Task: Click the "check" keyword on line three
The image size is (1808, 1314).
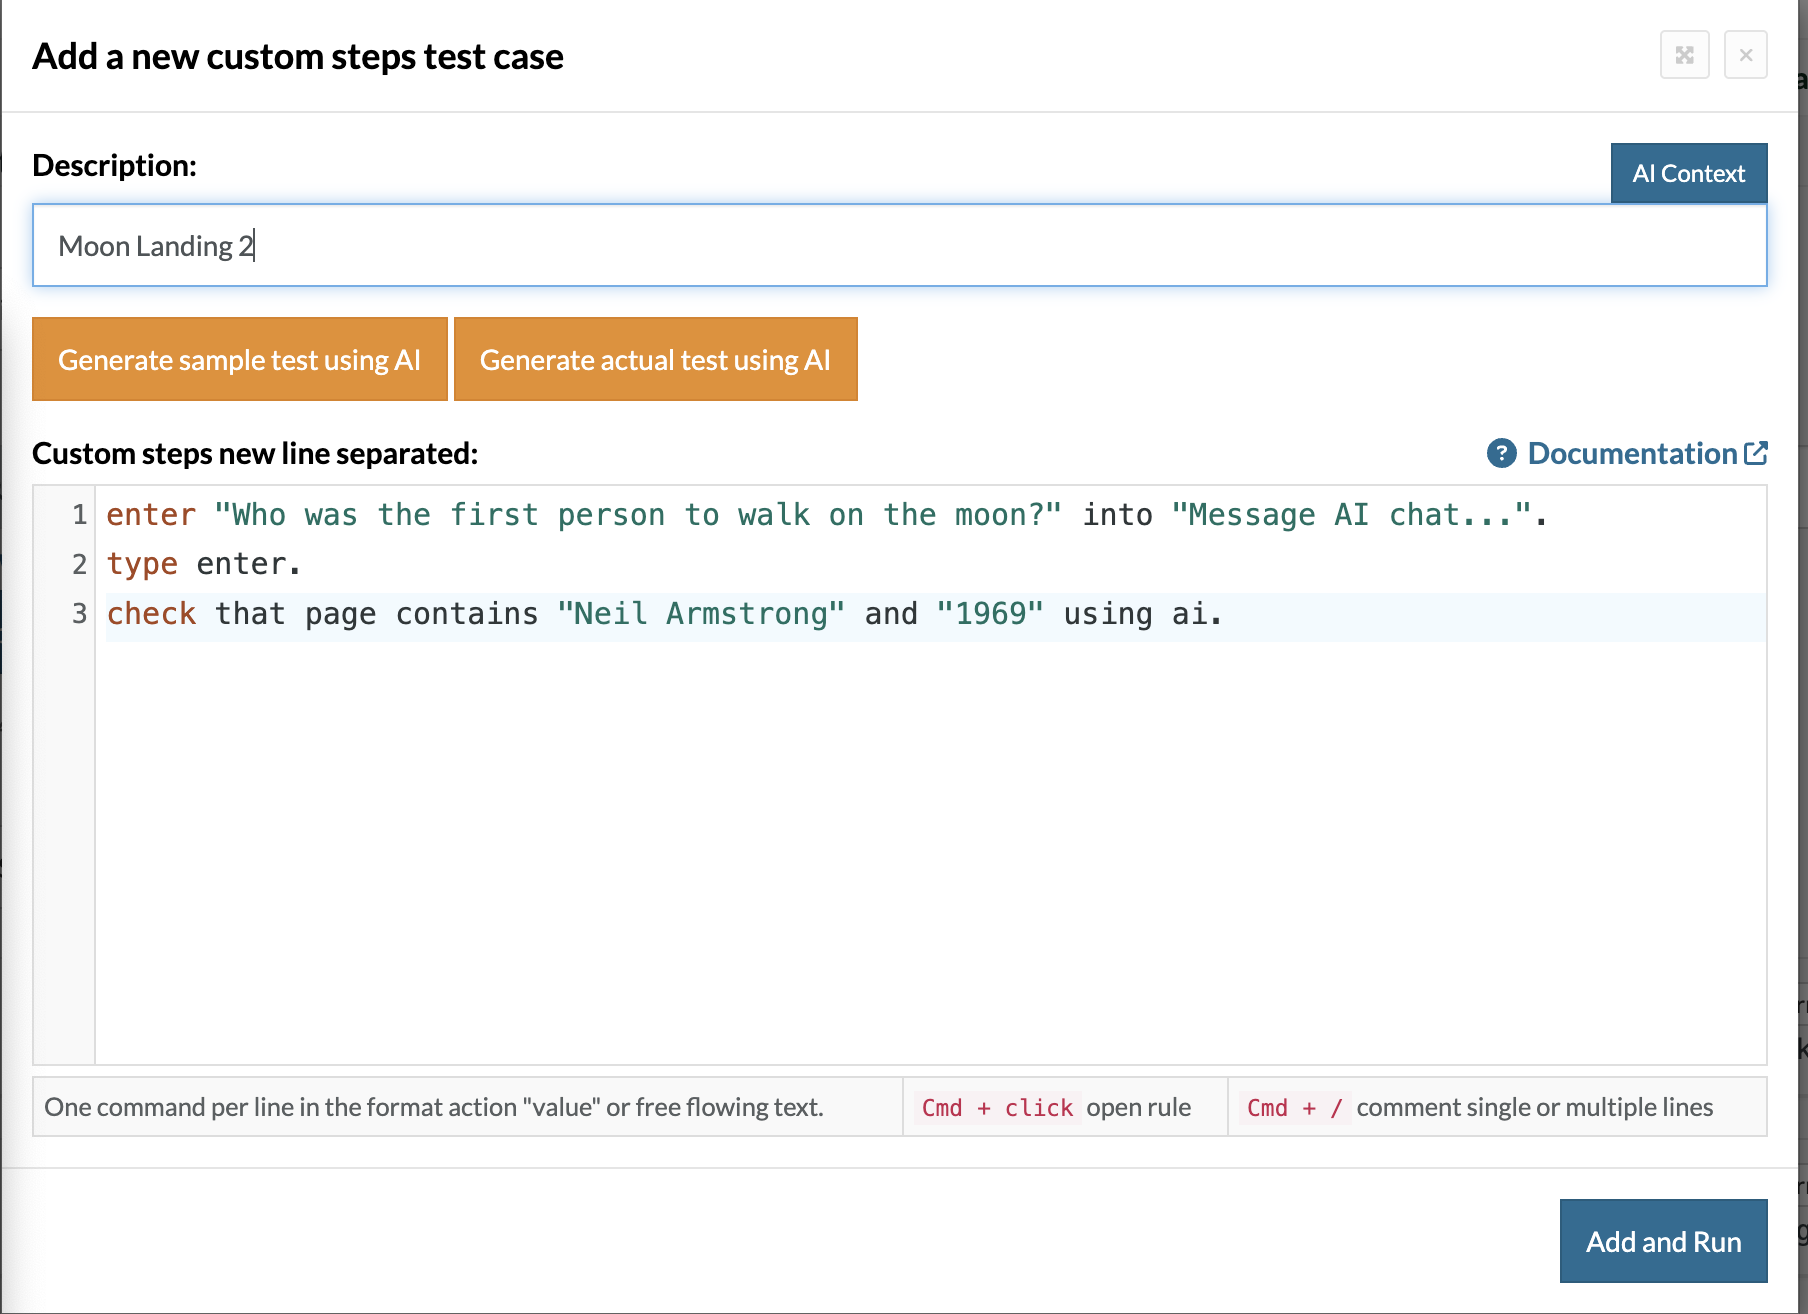Action: [151, 614]
